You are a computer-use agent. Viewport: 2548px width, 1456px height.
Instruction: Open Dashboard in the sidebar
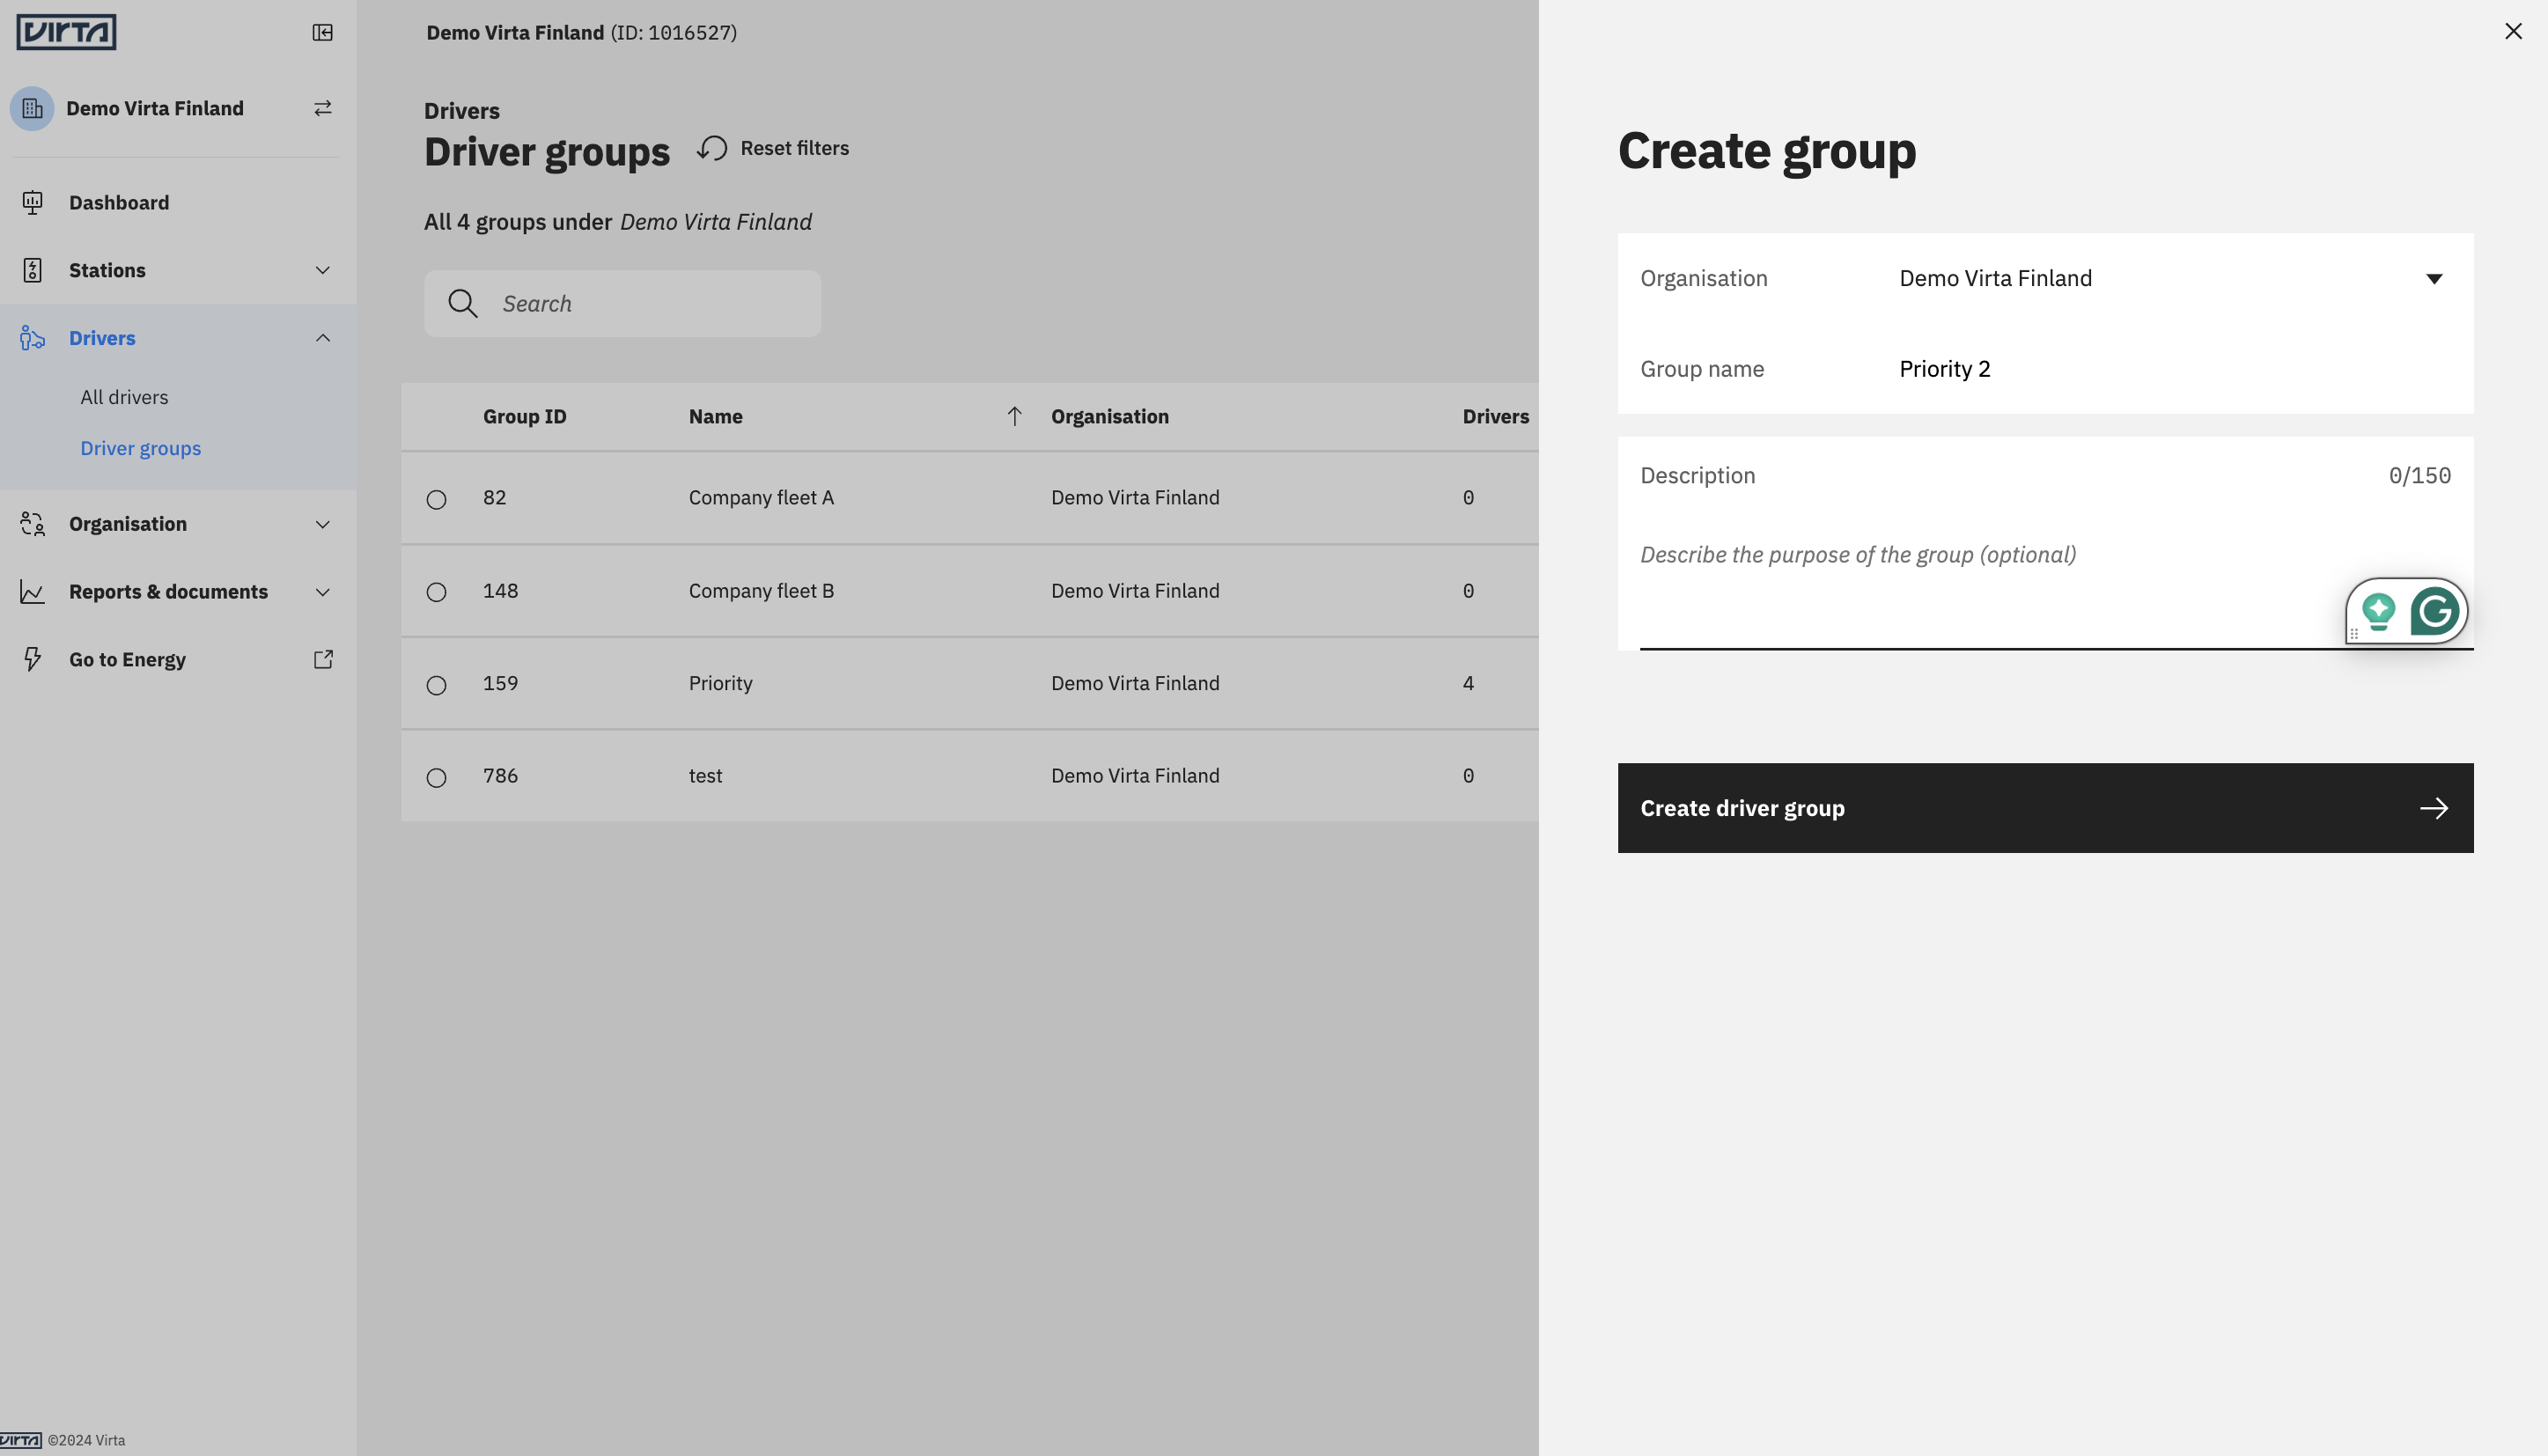tap(178, 203)
